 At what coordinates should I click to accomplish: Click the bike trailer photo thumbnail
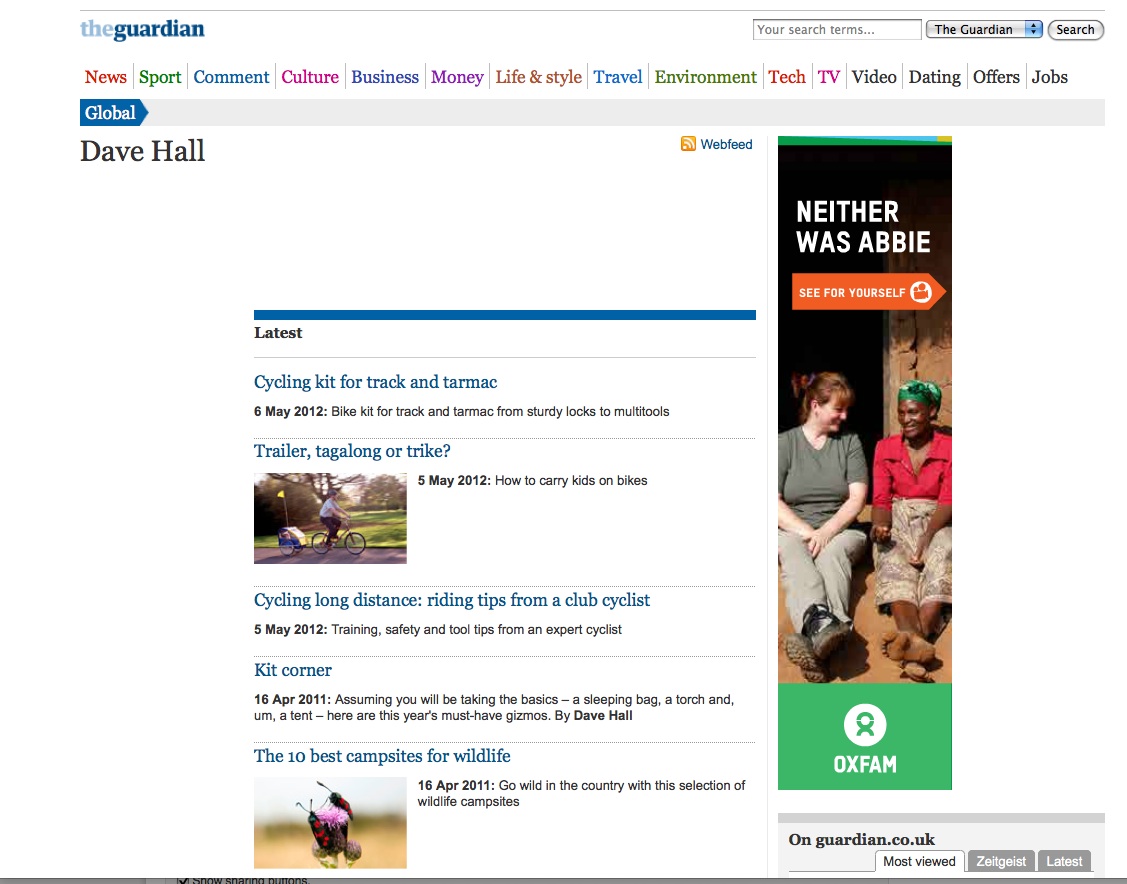[x=330, y=518]
